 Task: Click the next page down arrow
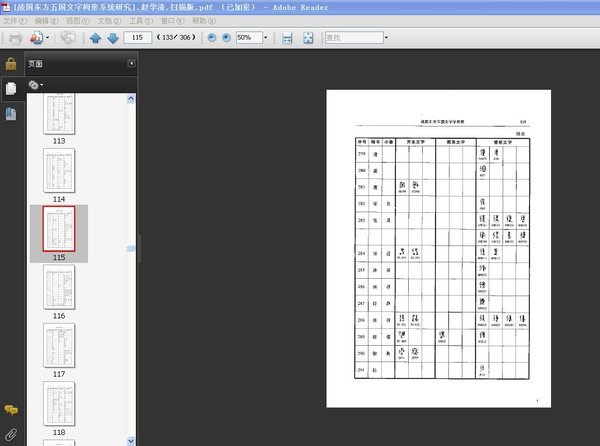tap(113, 38)
